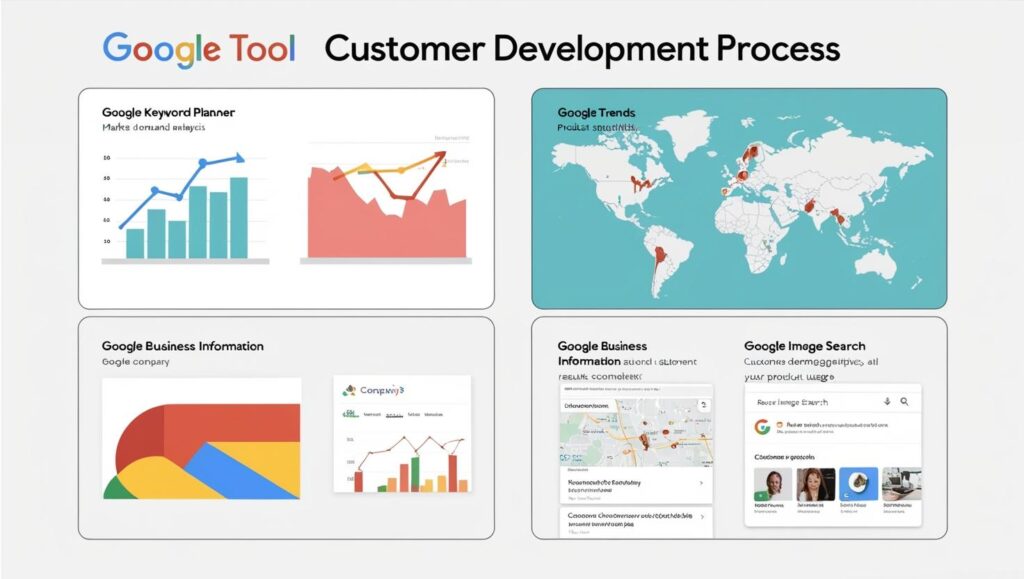Click the small orange icon next to G logo

click(779, 425)
